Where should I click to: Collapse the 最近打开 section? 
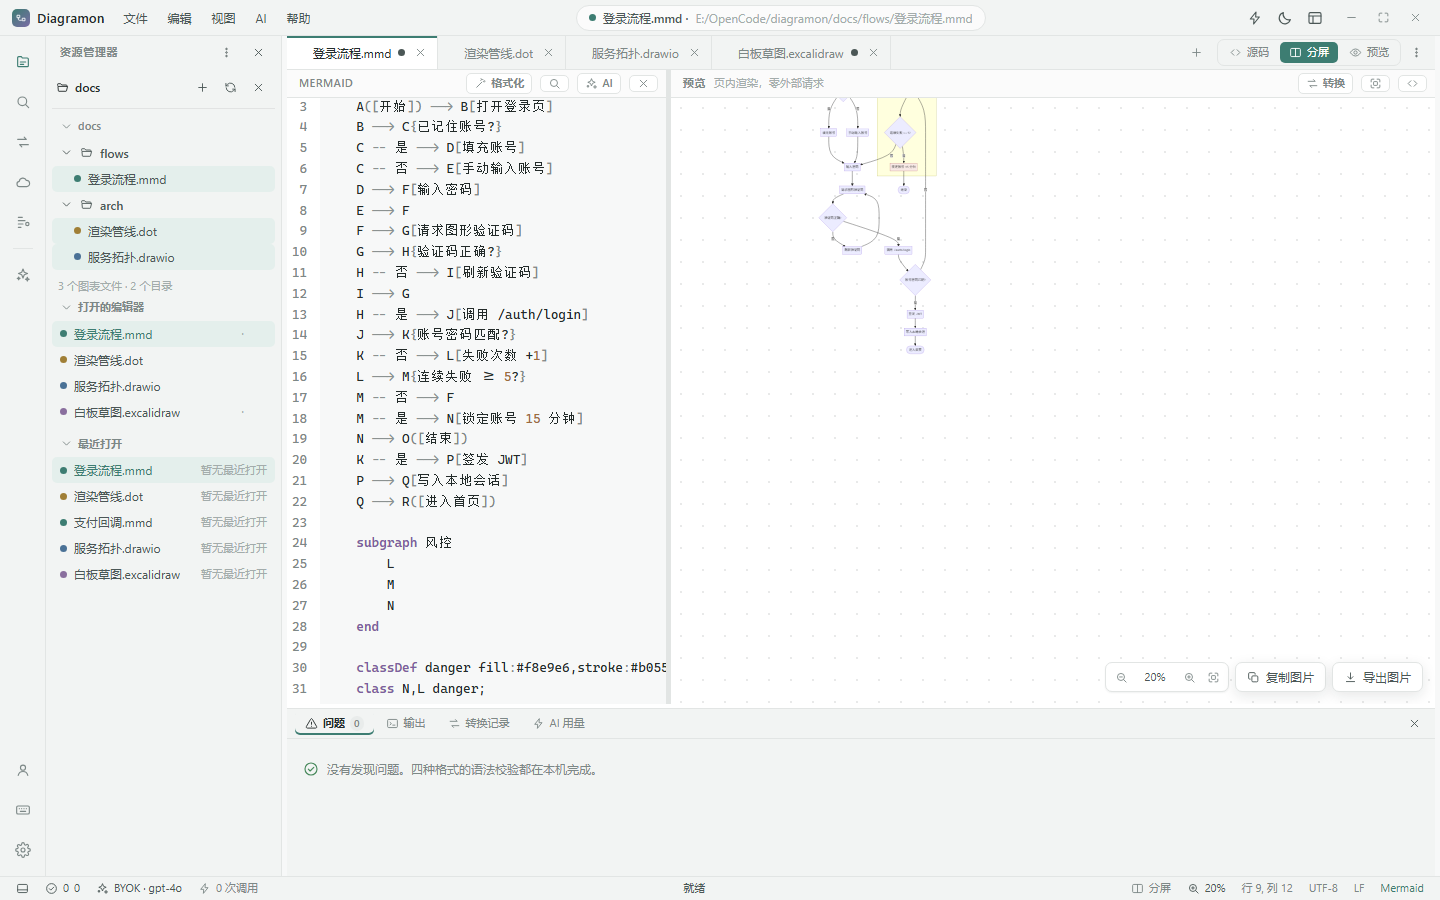(x=66, y=443)
